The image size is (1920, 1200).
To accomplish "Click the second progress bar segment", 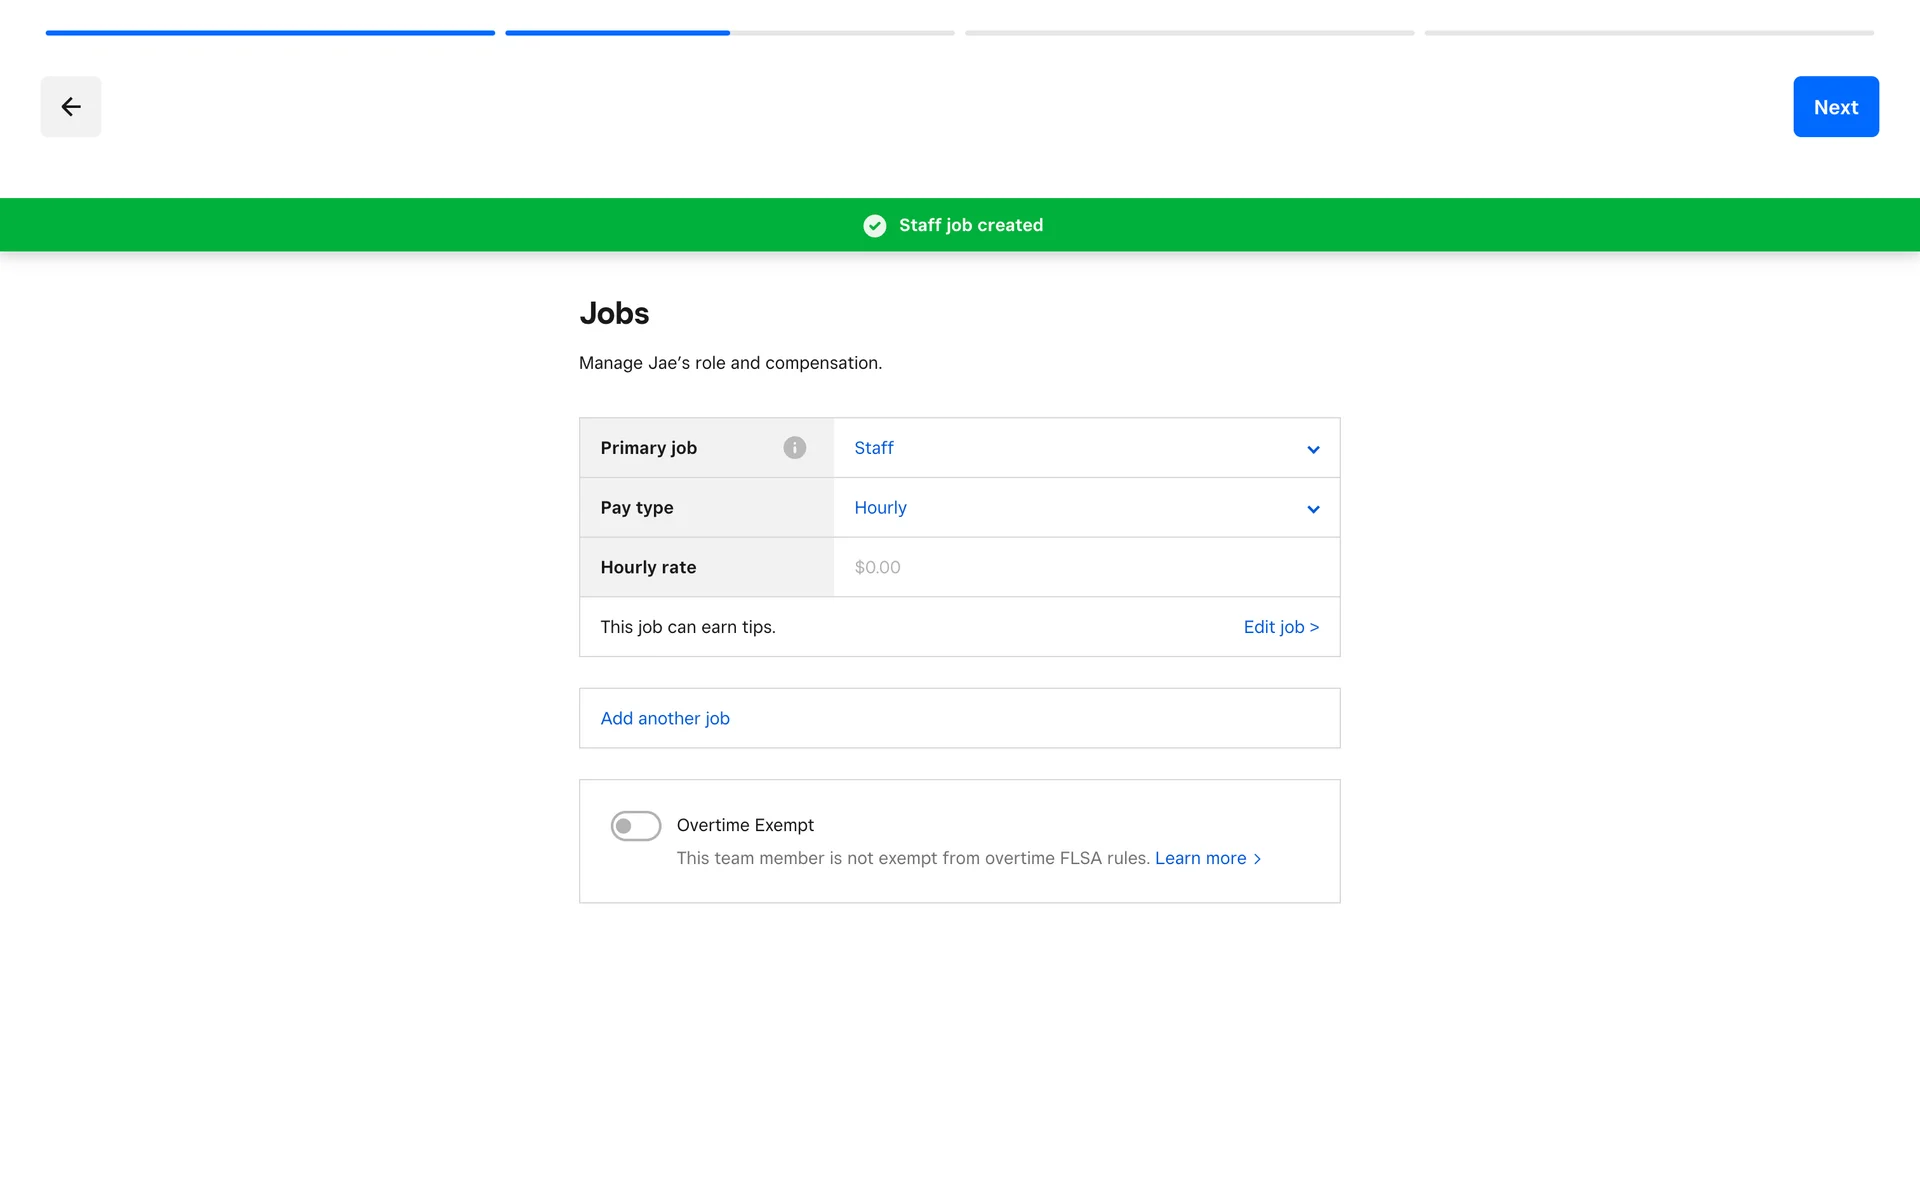I will (x=729, y=33).
